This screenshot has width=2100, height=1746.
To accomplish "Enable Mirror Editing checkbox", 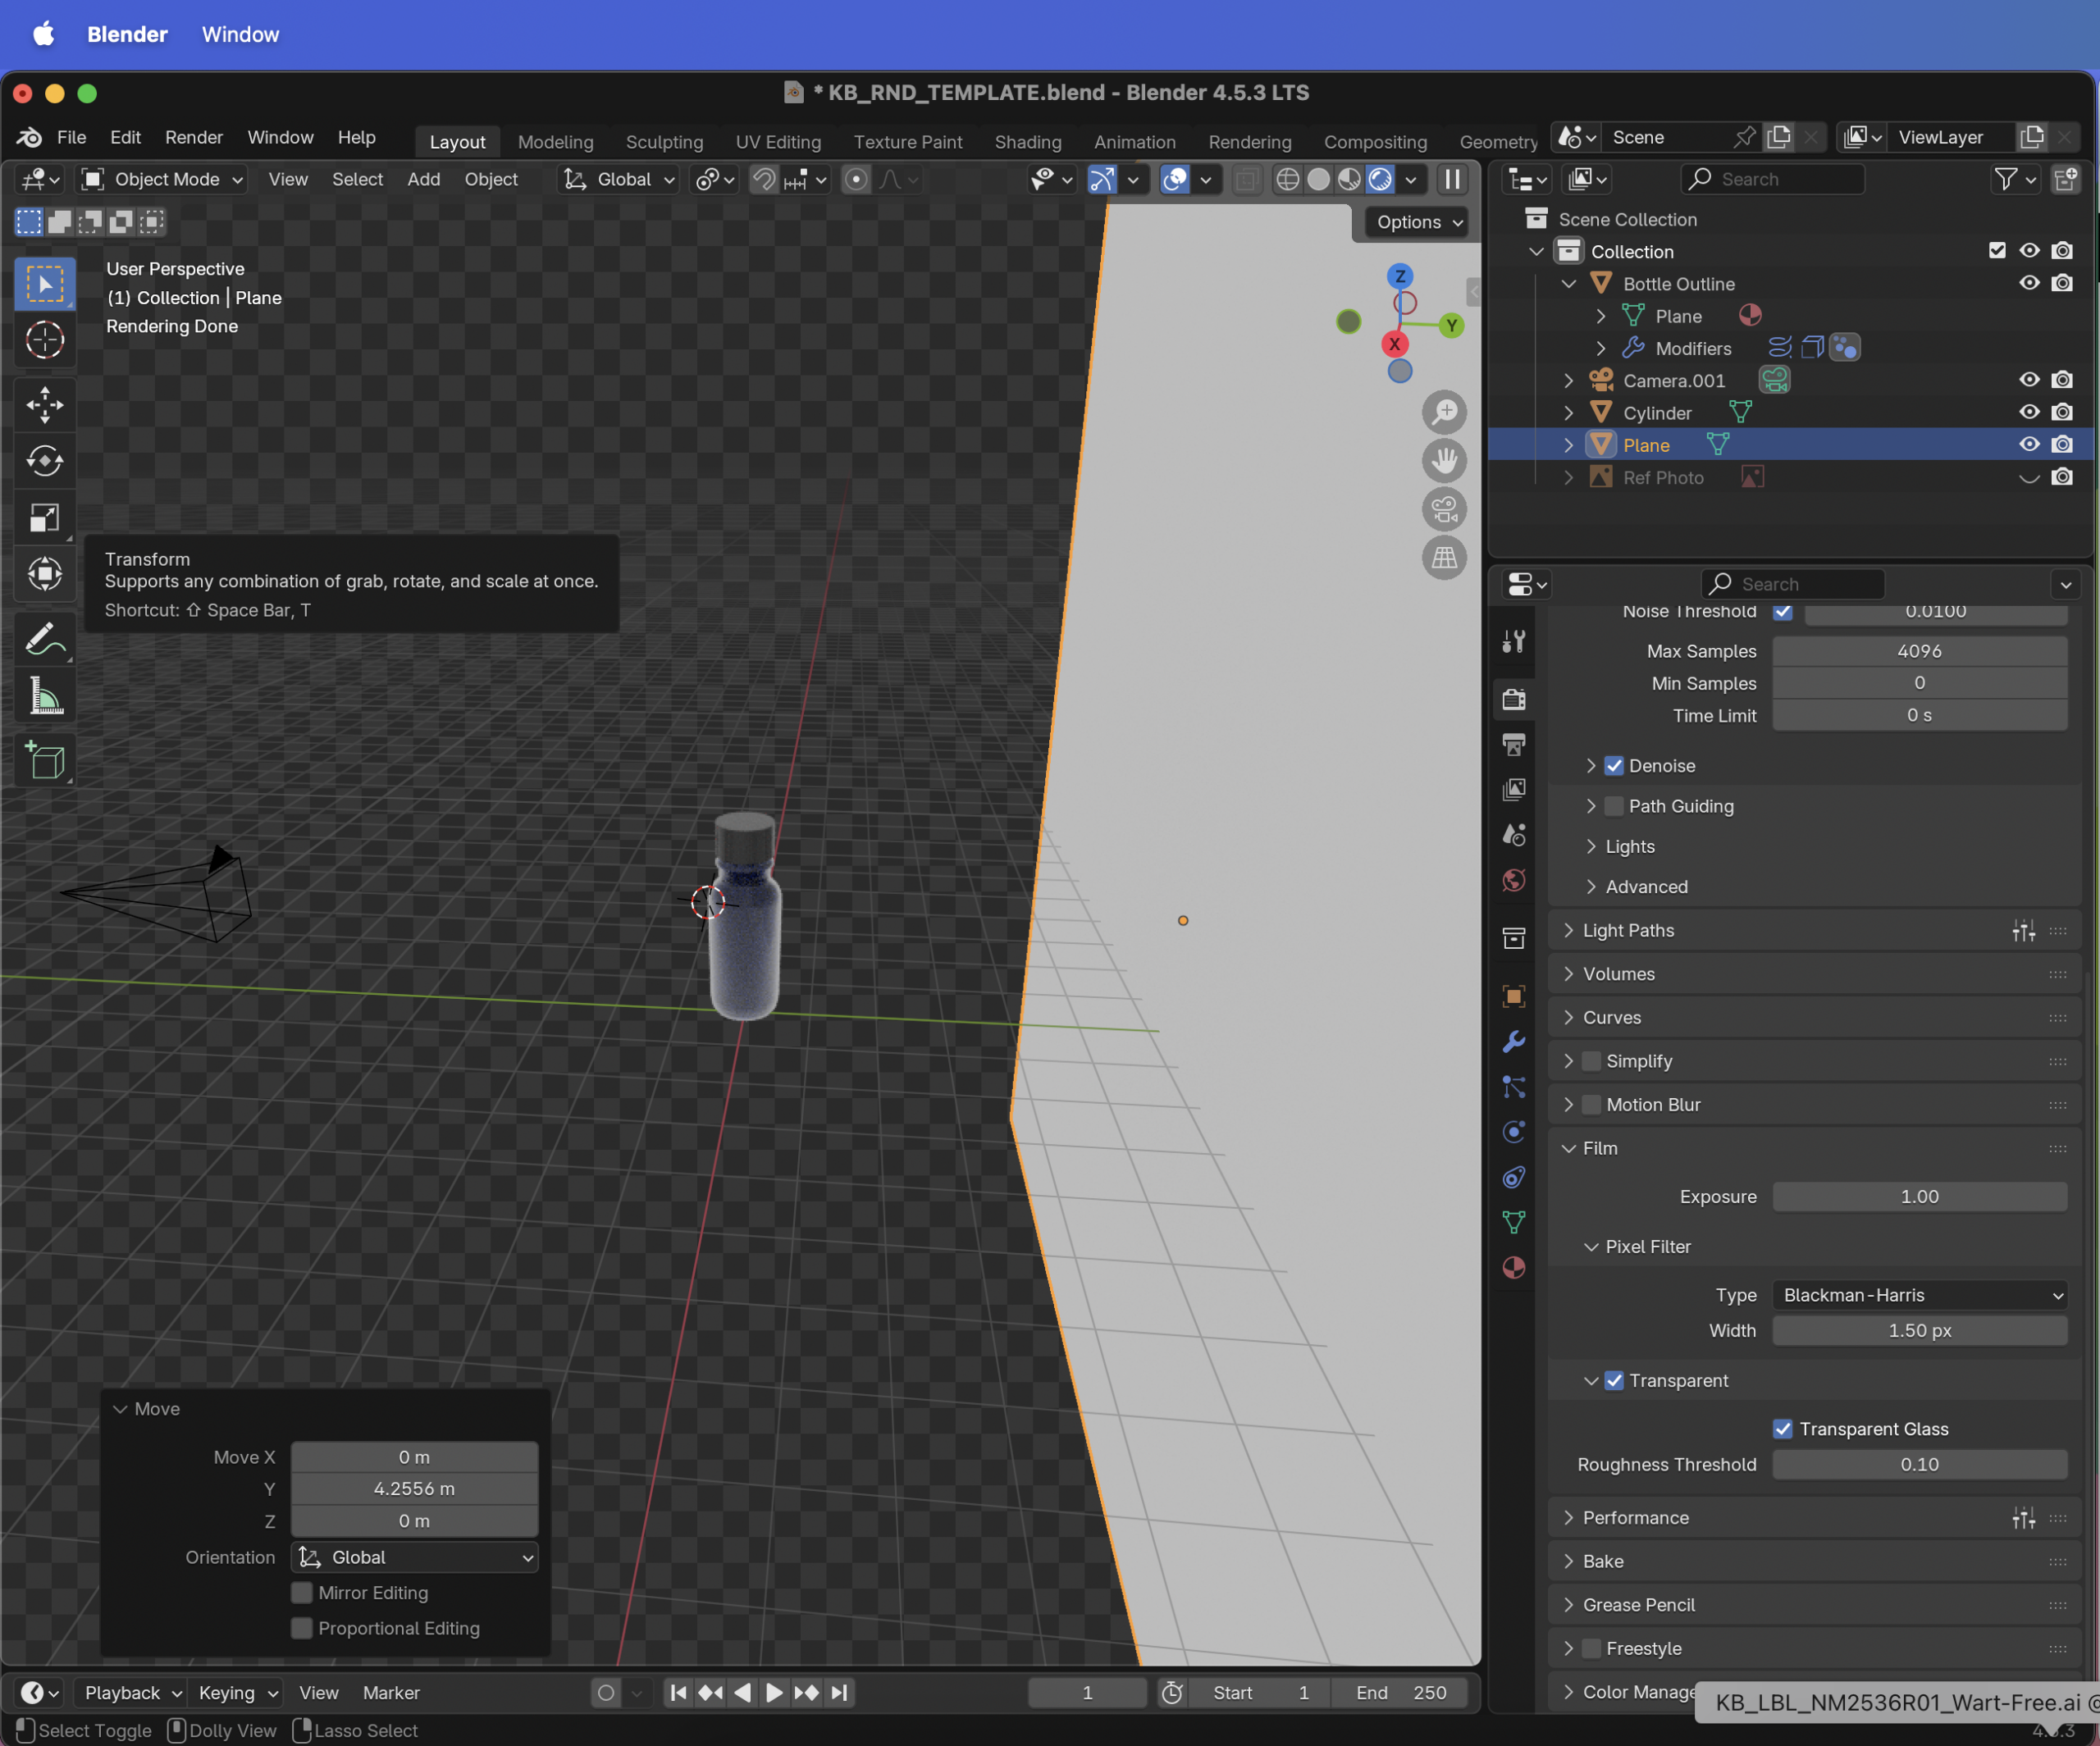I will pyautogui.click(x=301, y=1593).
